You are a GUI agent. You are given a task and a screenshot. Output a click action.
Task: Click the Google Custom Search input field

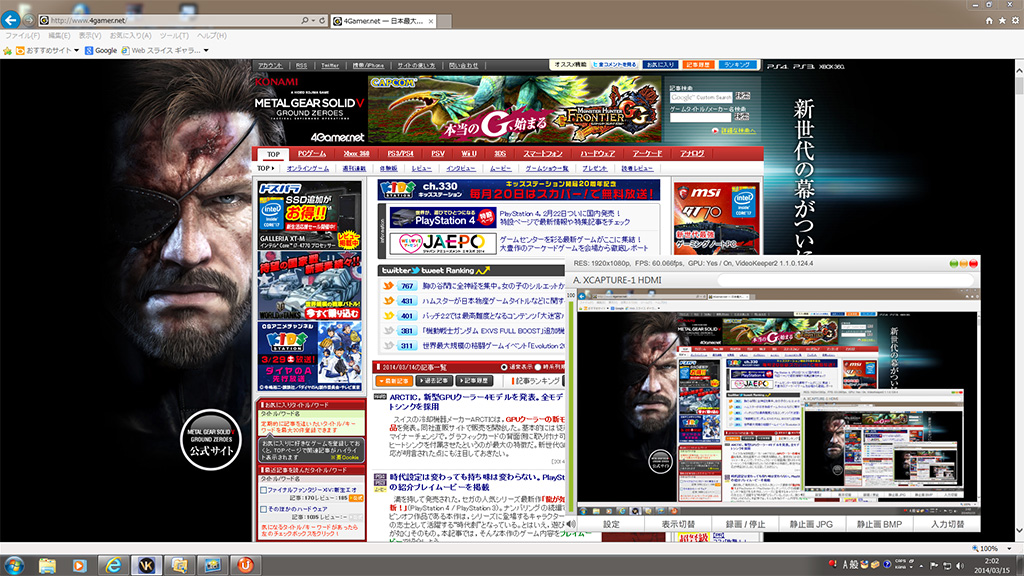[x=701, y=97]
